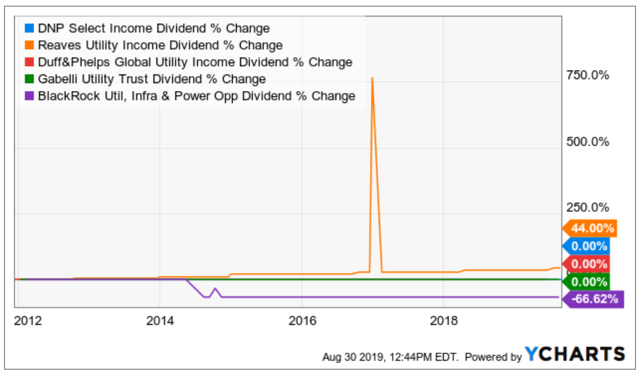The image size is (640, 376).
Task: Click the 2014 x-axis label
Action: pos(160,321)
